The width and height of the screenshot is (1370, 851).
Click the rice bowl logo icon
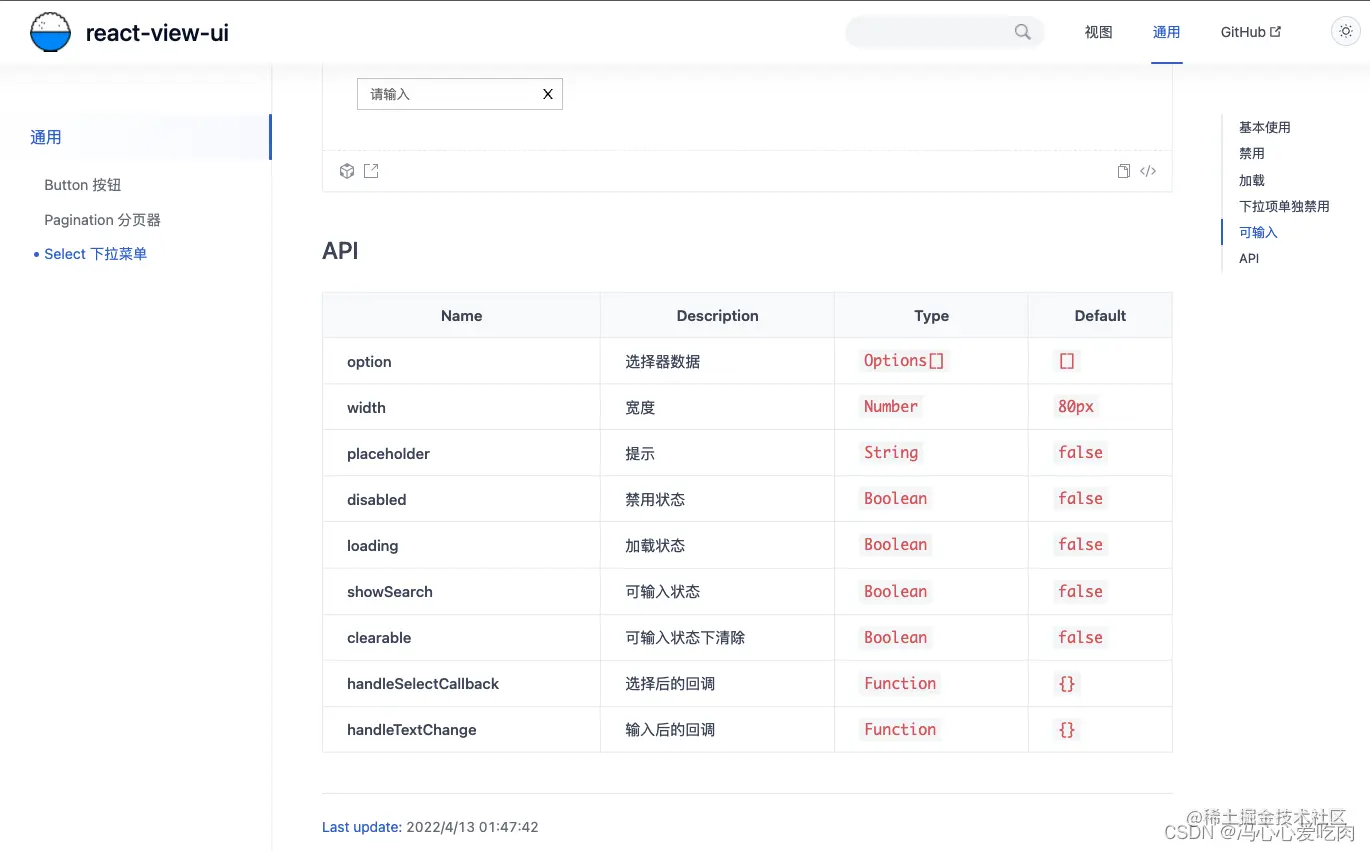[50, 32]
